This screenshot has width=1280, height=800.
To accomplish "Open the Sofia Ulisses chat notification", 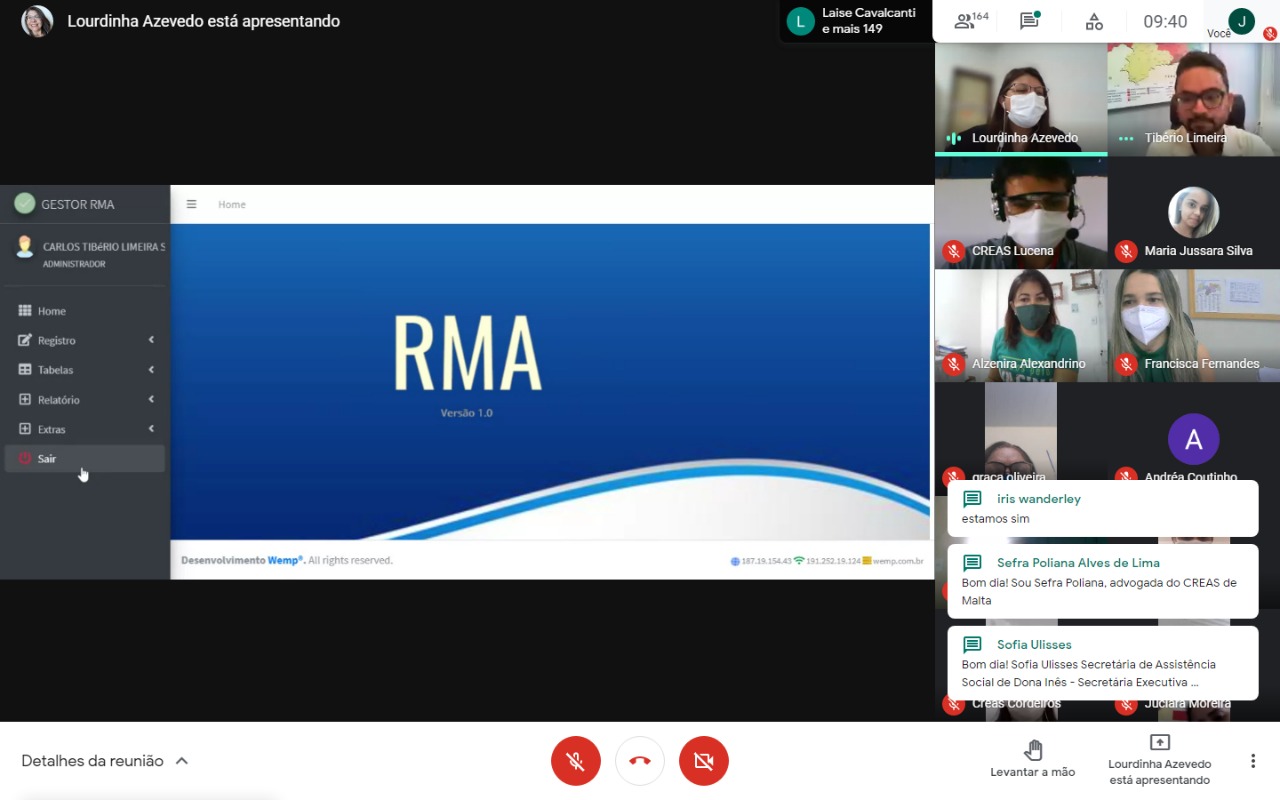I will (x=1102, y=663).
